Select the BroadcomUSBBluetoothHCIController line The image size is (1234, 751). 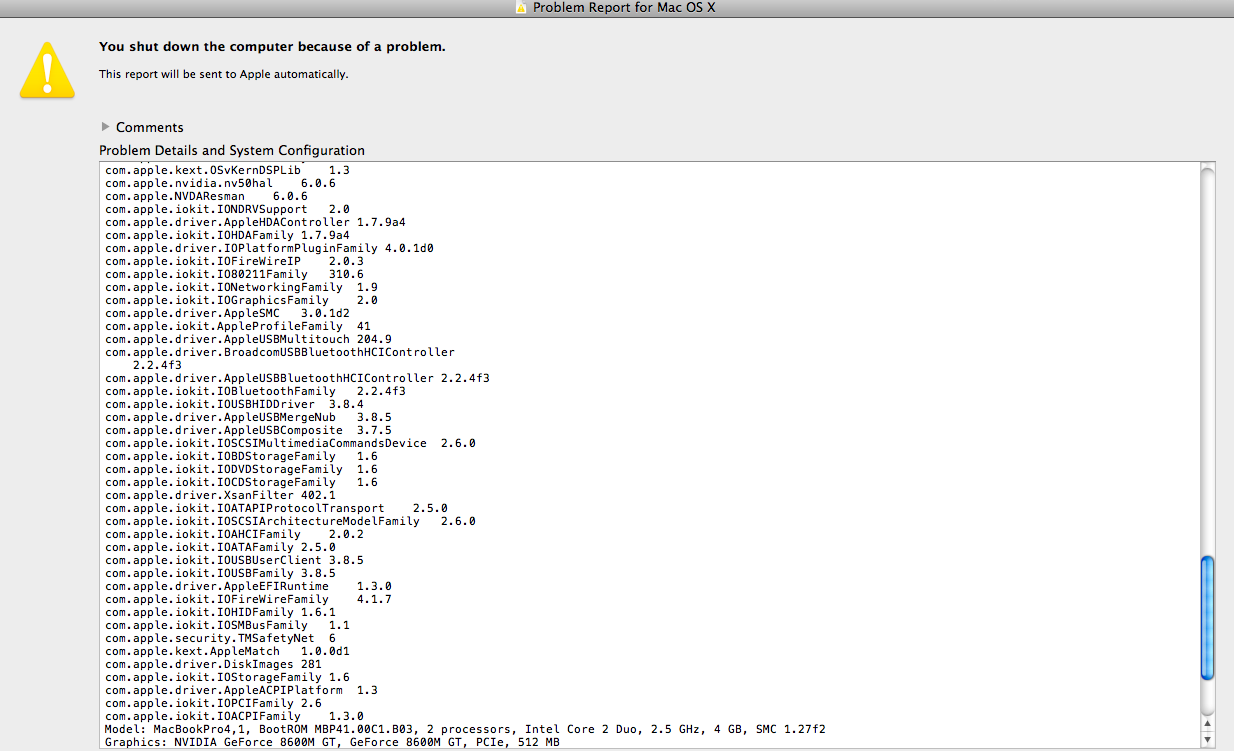coord(280,352)
